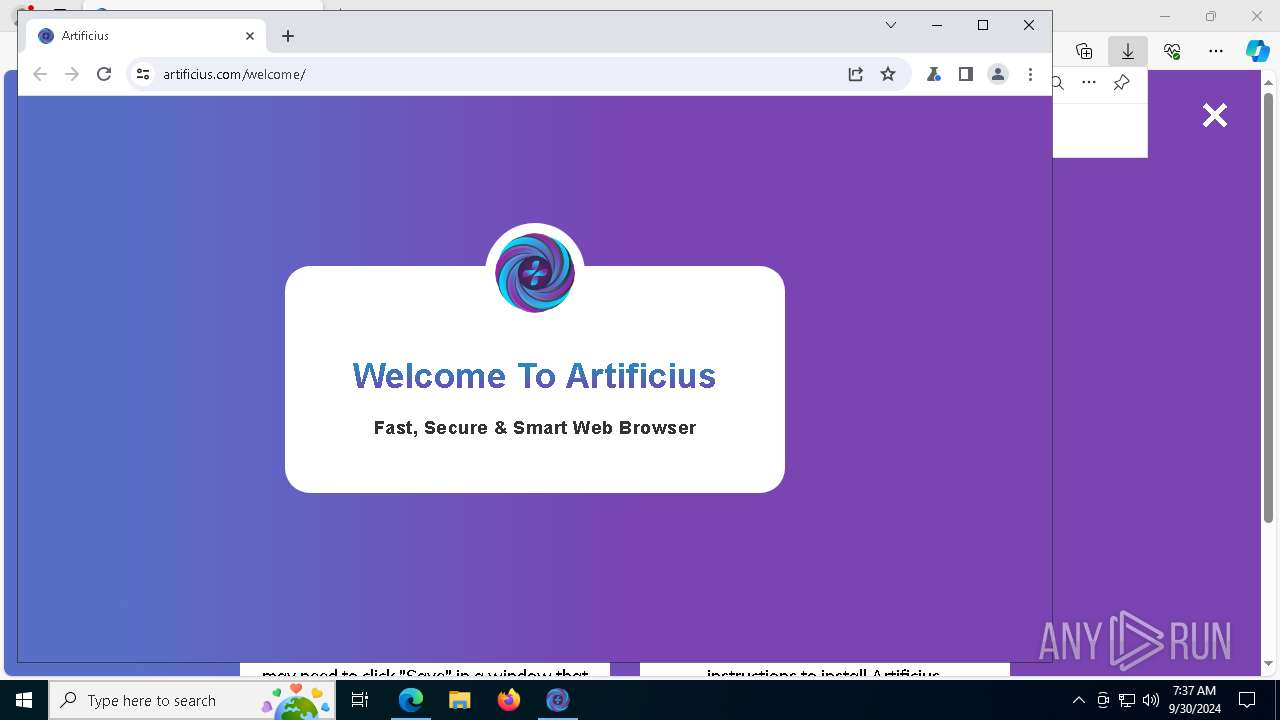Click Welcome To Artificius heading
The image size is (1280, 720).
coord(535,375)
